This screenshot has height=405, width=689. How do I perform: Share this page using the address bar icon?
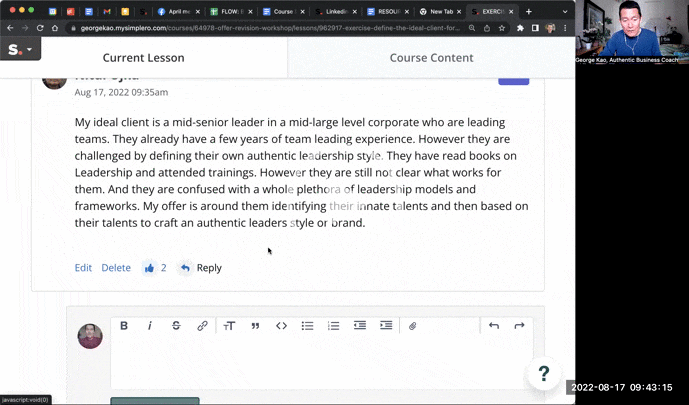487,28
